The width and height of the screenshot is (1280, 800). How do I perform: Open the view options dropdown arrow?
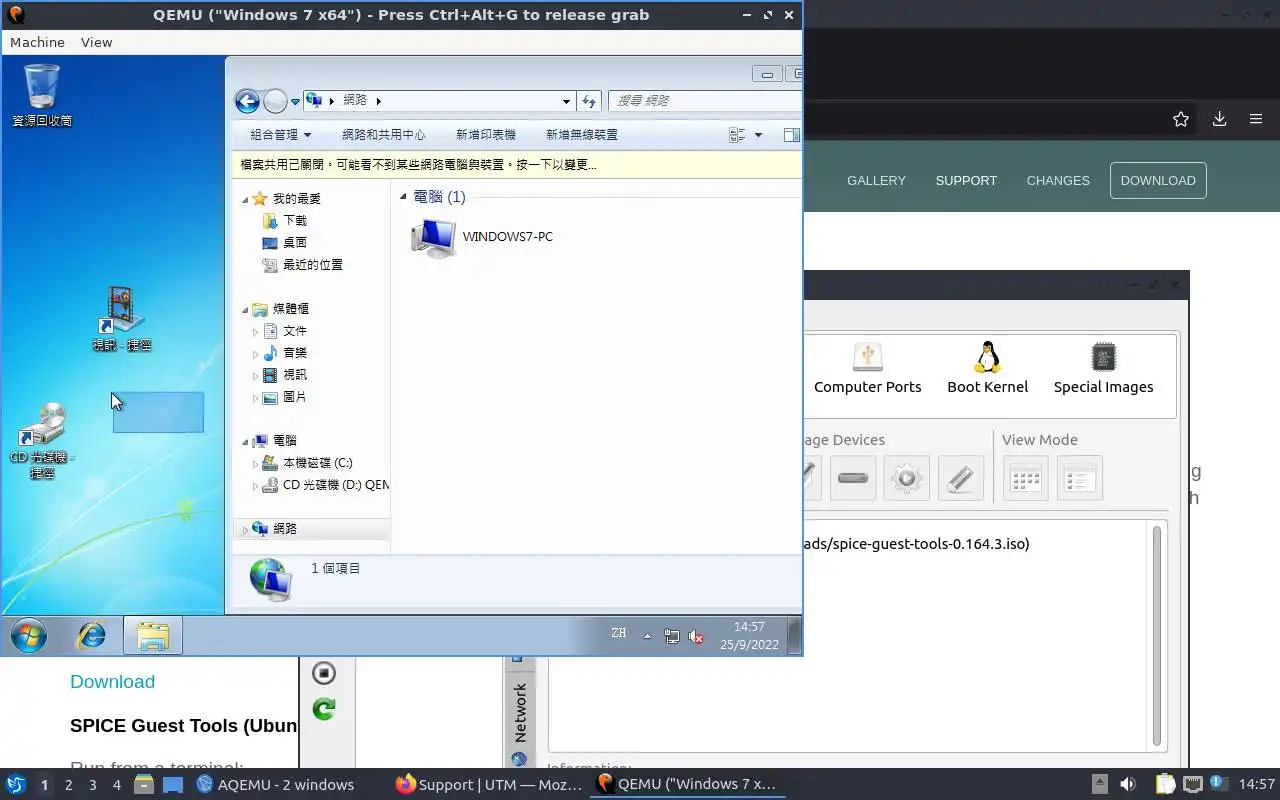[x=758, y=135]
